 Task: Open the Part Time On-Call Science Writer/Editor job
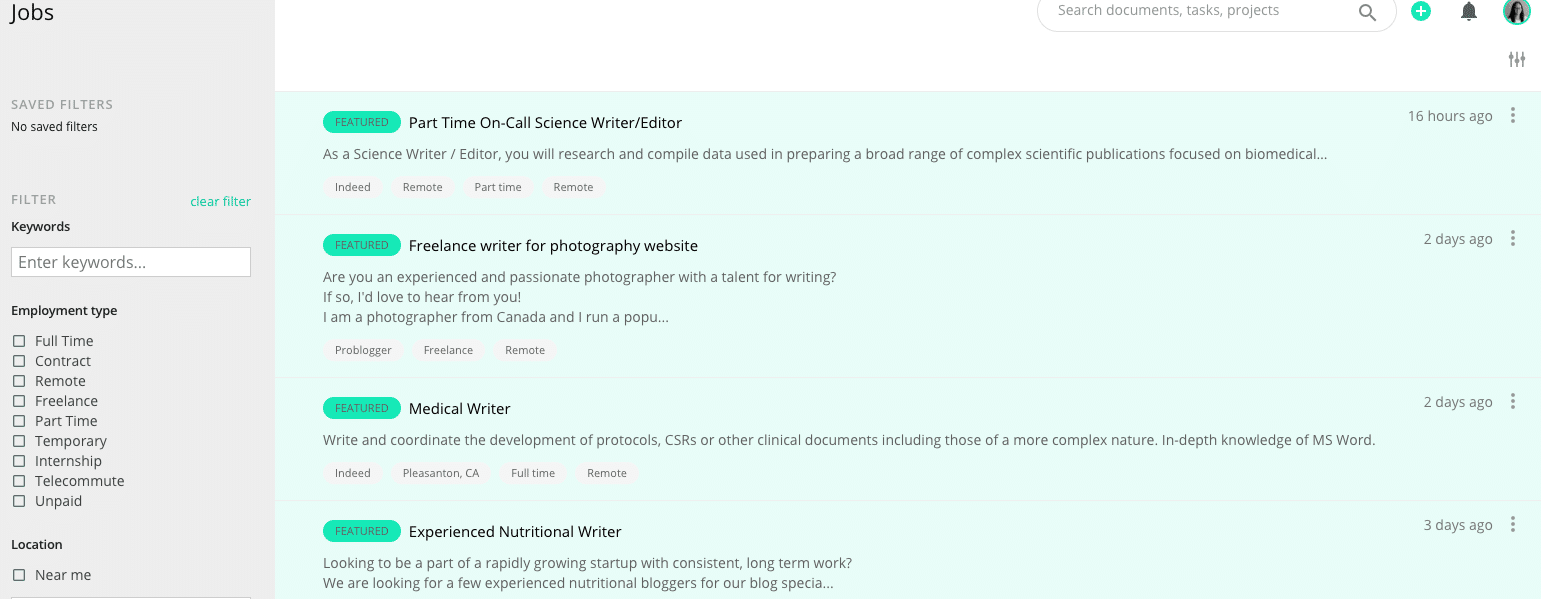click(x=545, y=122)
